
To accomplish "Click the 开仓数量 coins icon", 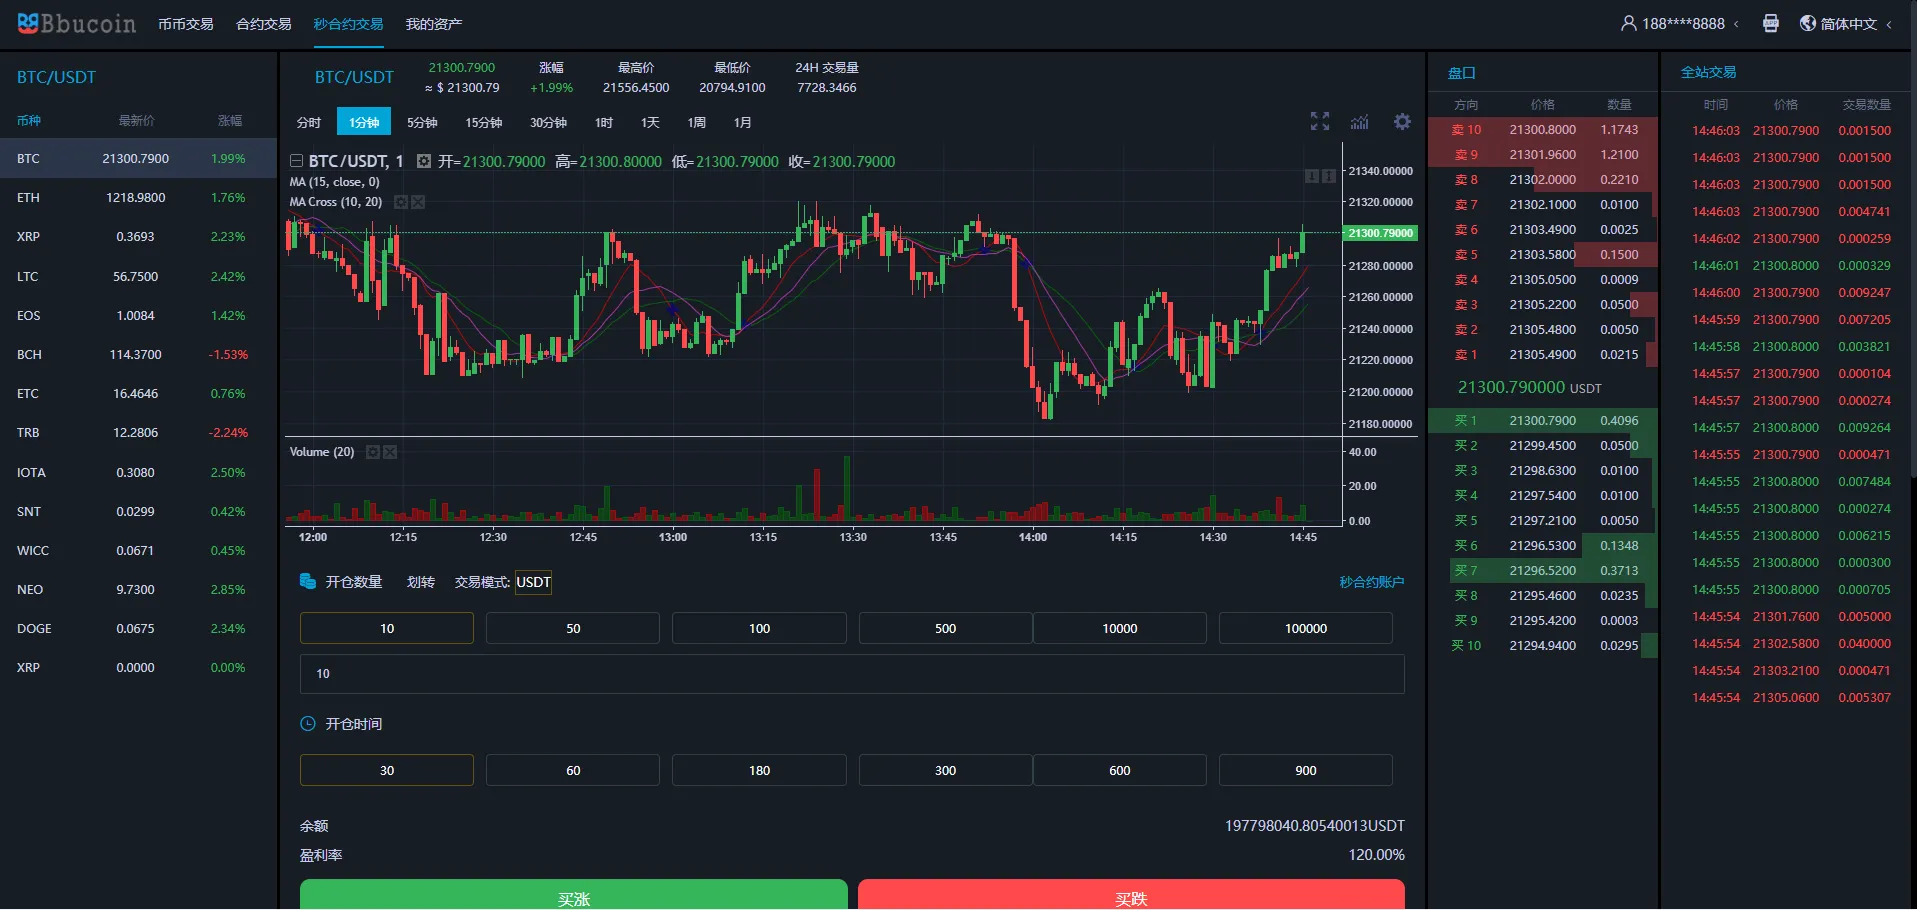I will click(x=308, y=582).
